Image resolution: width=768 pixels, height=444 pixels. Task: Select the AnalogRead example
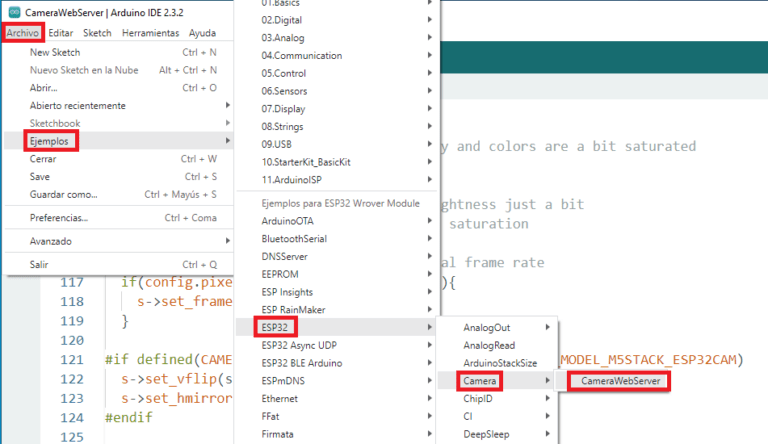(x=489, y=345)
